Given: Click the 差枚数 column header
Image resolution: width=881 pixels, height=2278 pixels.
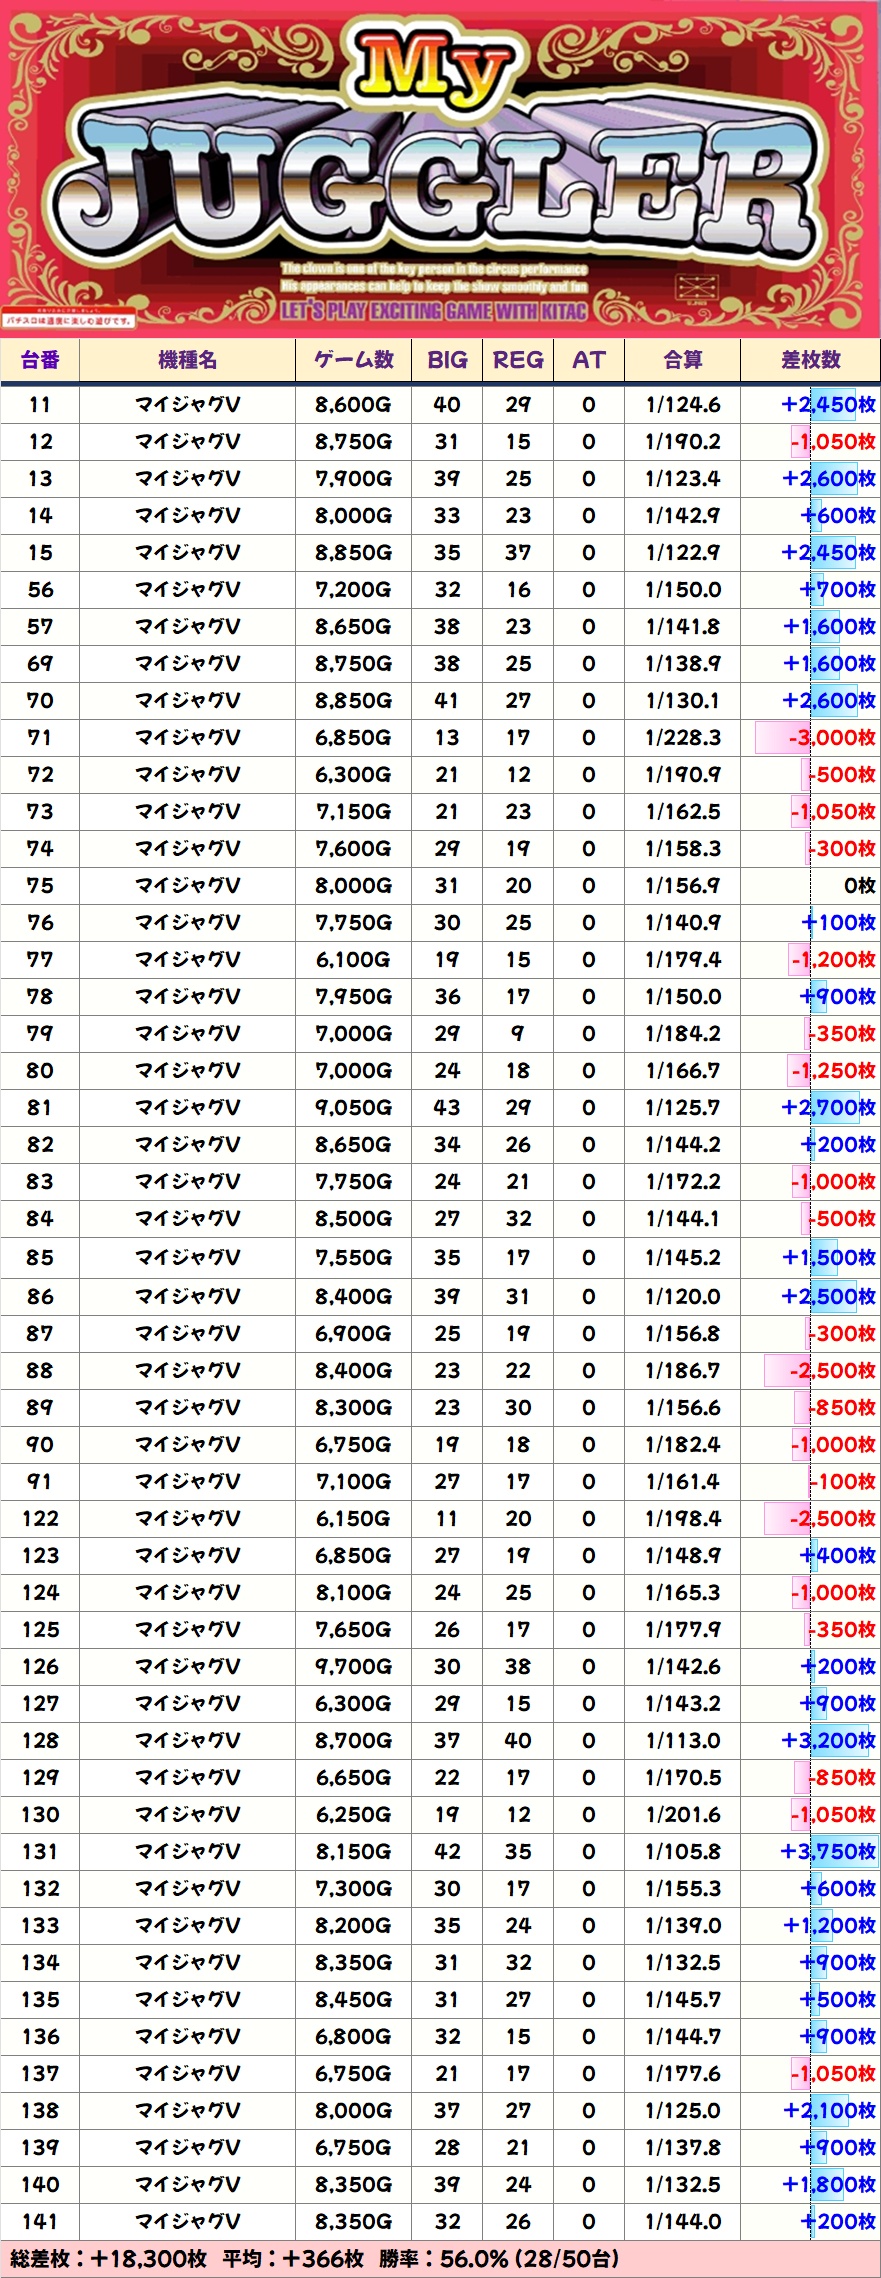Looking at the screenshot, I should coord(810,360).
